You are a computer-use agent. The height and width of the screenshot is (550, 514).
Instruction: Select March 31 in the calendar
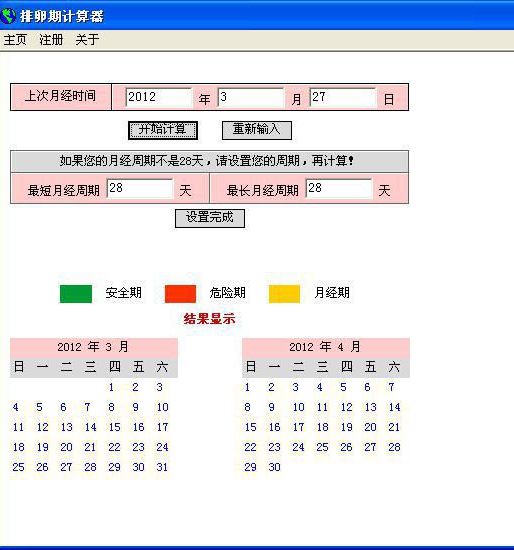click(162, 467)
